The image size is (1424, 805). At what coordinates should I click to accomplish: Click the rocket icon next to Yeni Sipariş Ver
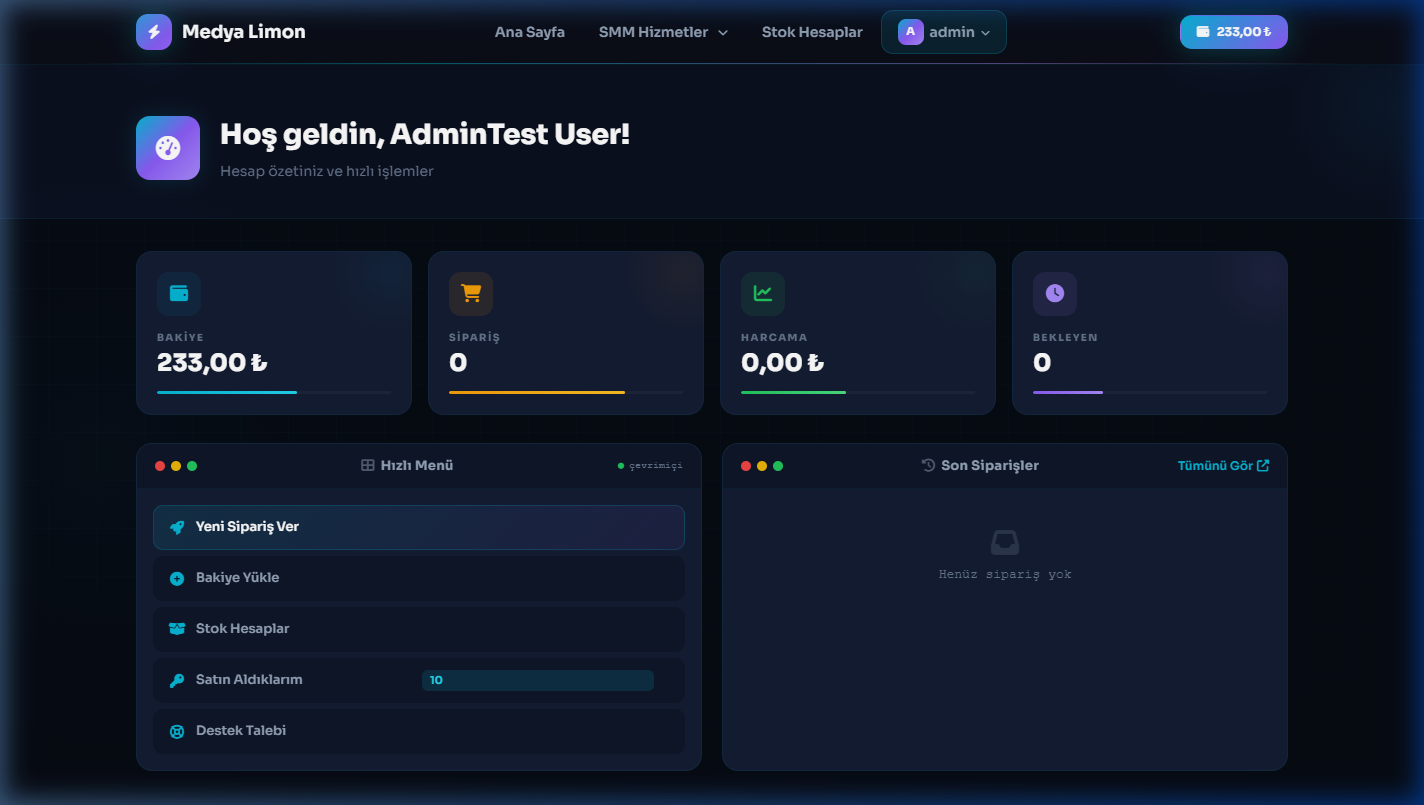[x=177, y=527]
